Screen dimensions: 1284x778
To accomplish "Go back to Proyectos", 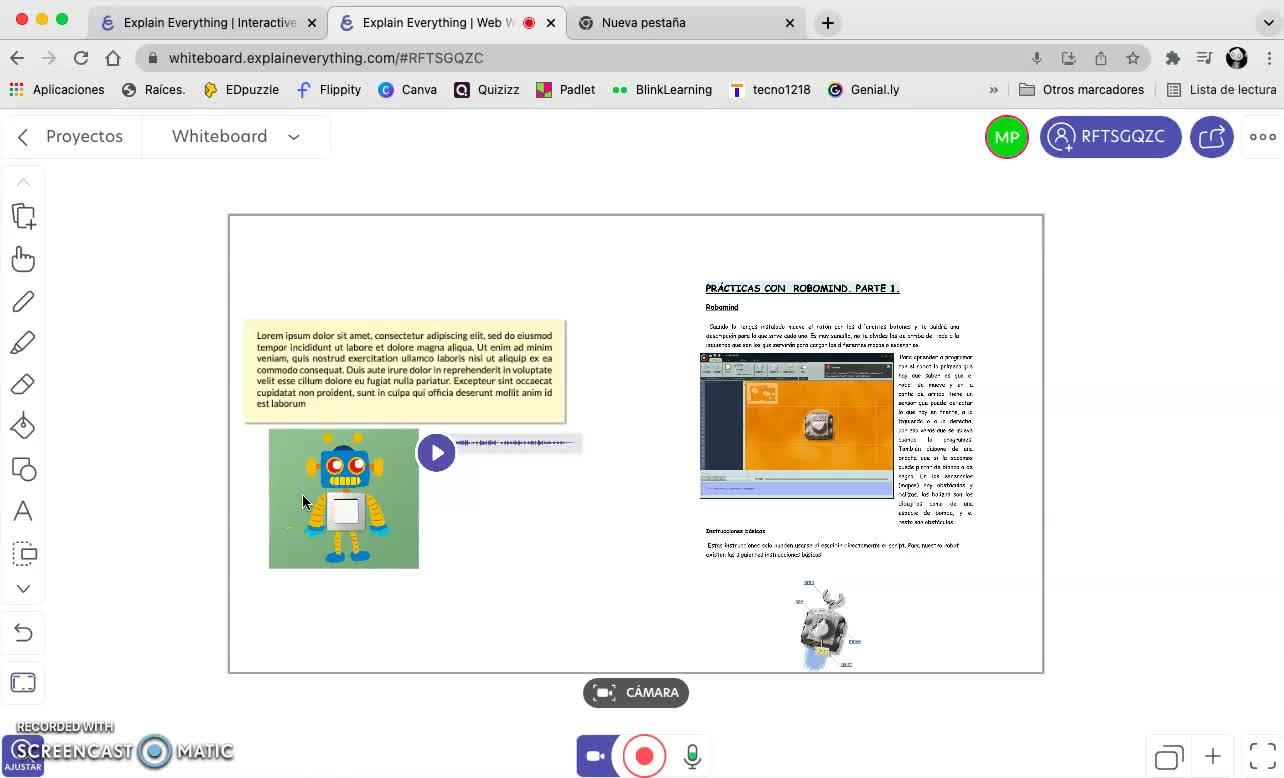I will [x=70, y=137].
